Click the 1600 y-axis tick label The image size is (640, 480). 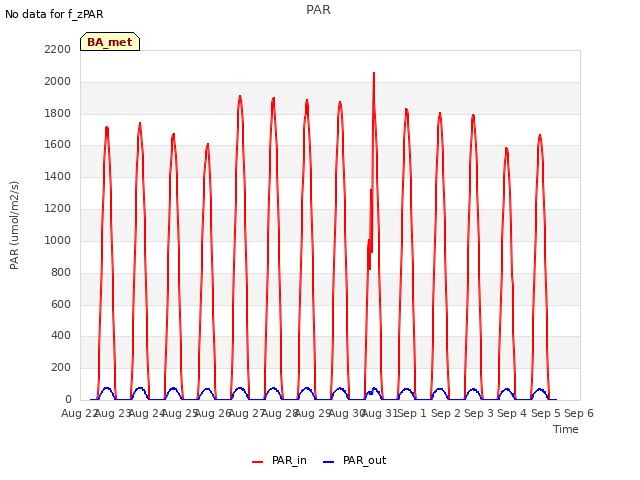click(x=58, y=144)
